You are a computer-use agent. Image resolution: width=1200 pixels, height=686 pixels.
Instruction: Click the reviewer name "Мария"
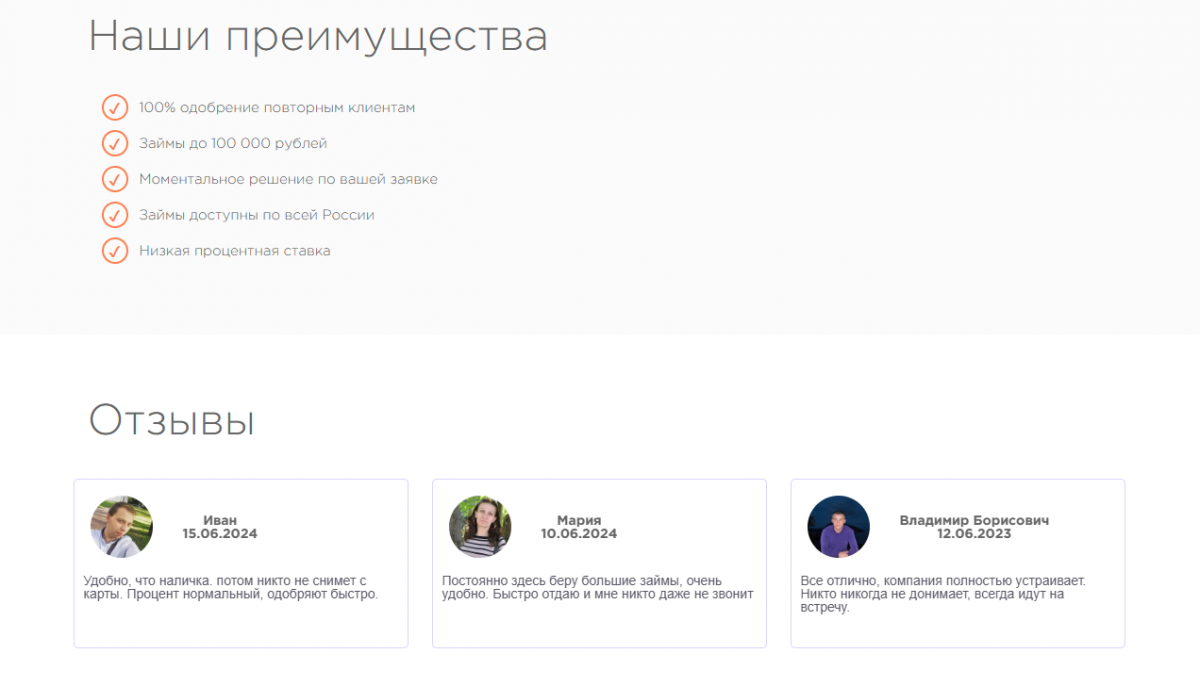click(579, 520)
